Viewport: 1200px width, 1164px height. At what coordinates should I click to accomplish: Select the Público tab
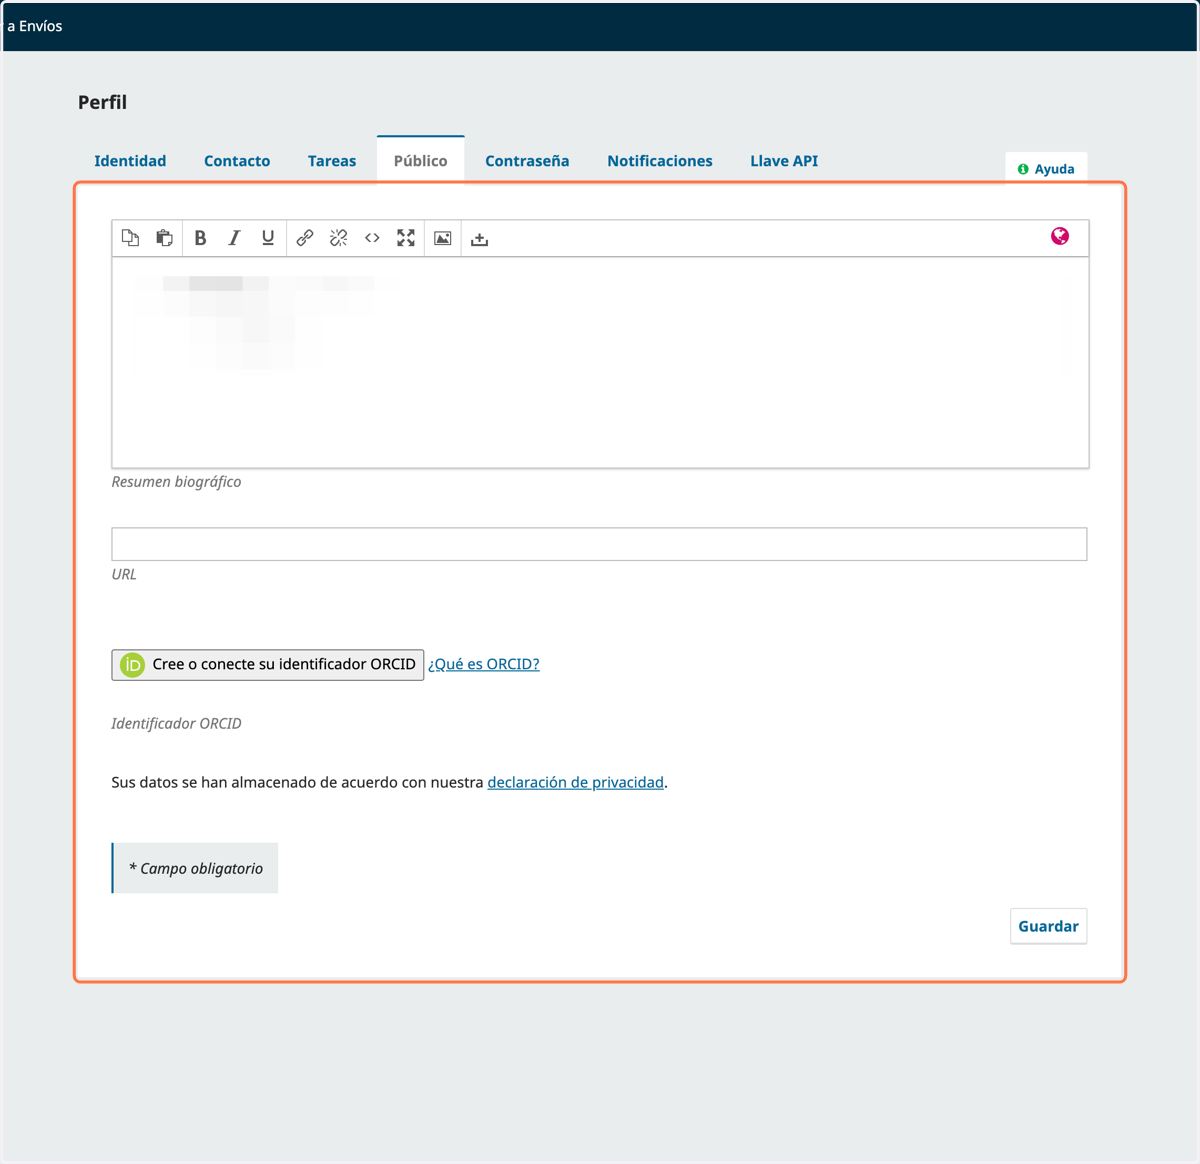pos(421,160)
